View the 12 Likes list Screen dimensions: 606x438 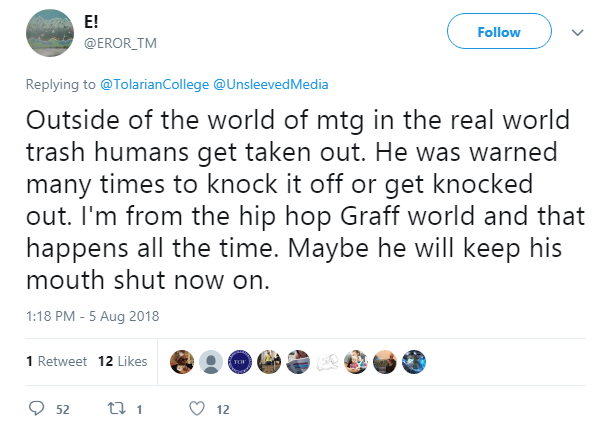[x=123, y=361]
